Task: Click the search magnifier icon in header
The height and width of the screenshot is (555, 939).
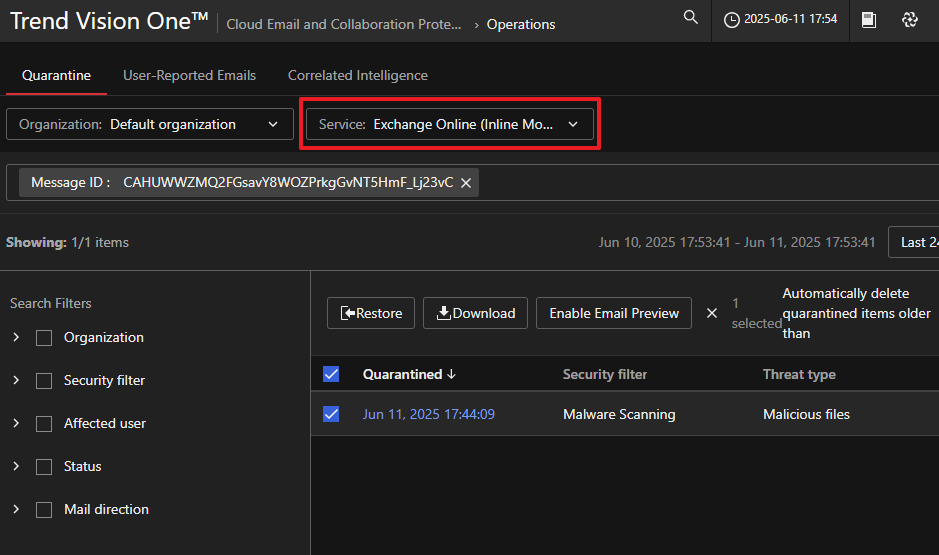Action: 690,18
